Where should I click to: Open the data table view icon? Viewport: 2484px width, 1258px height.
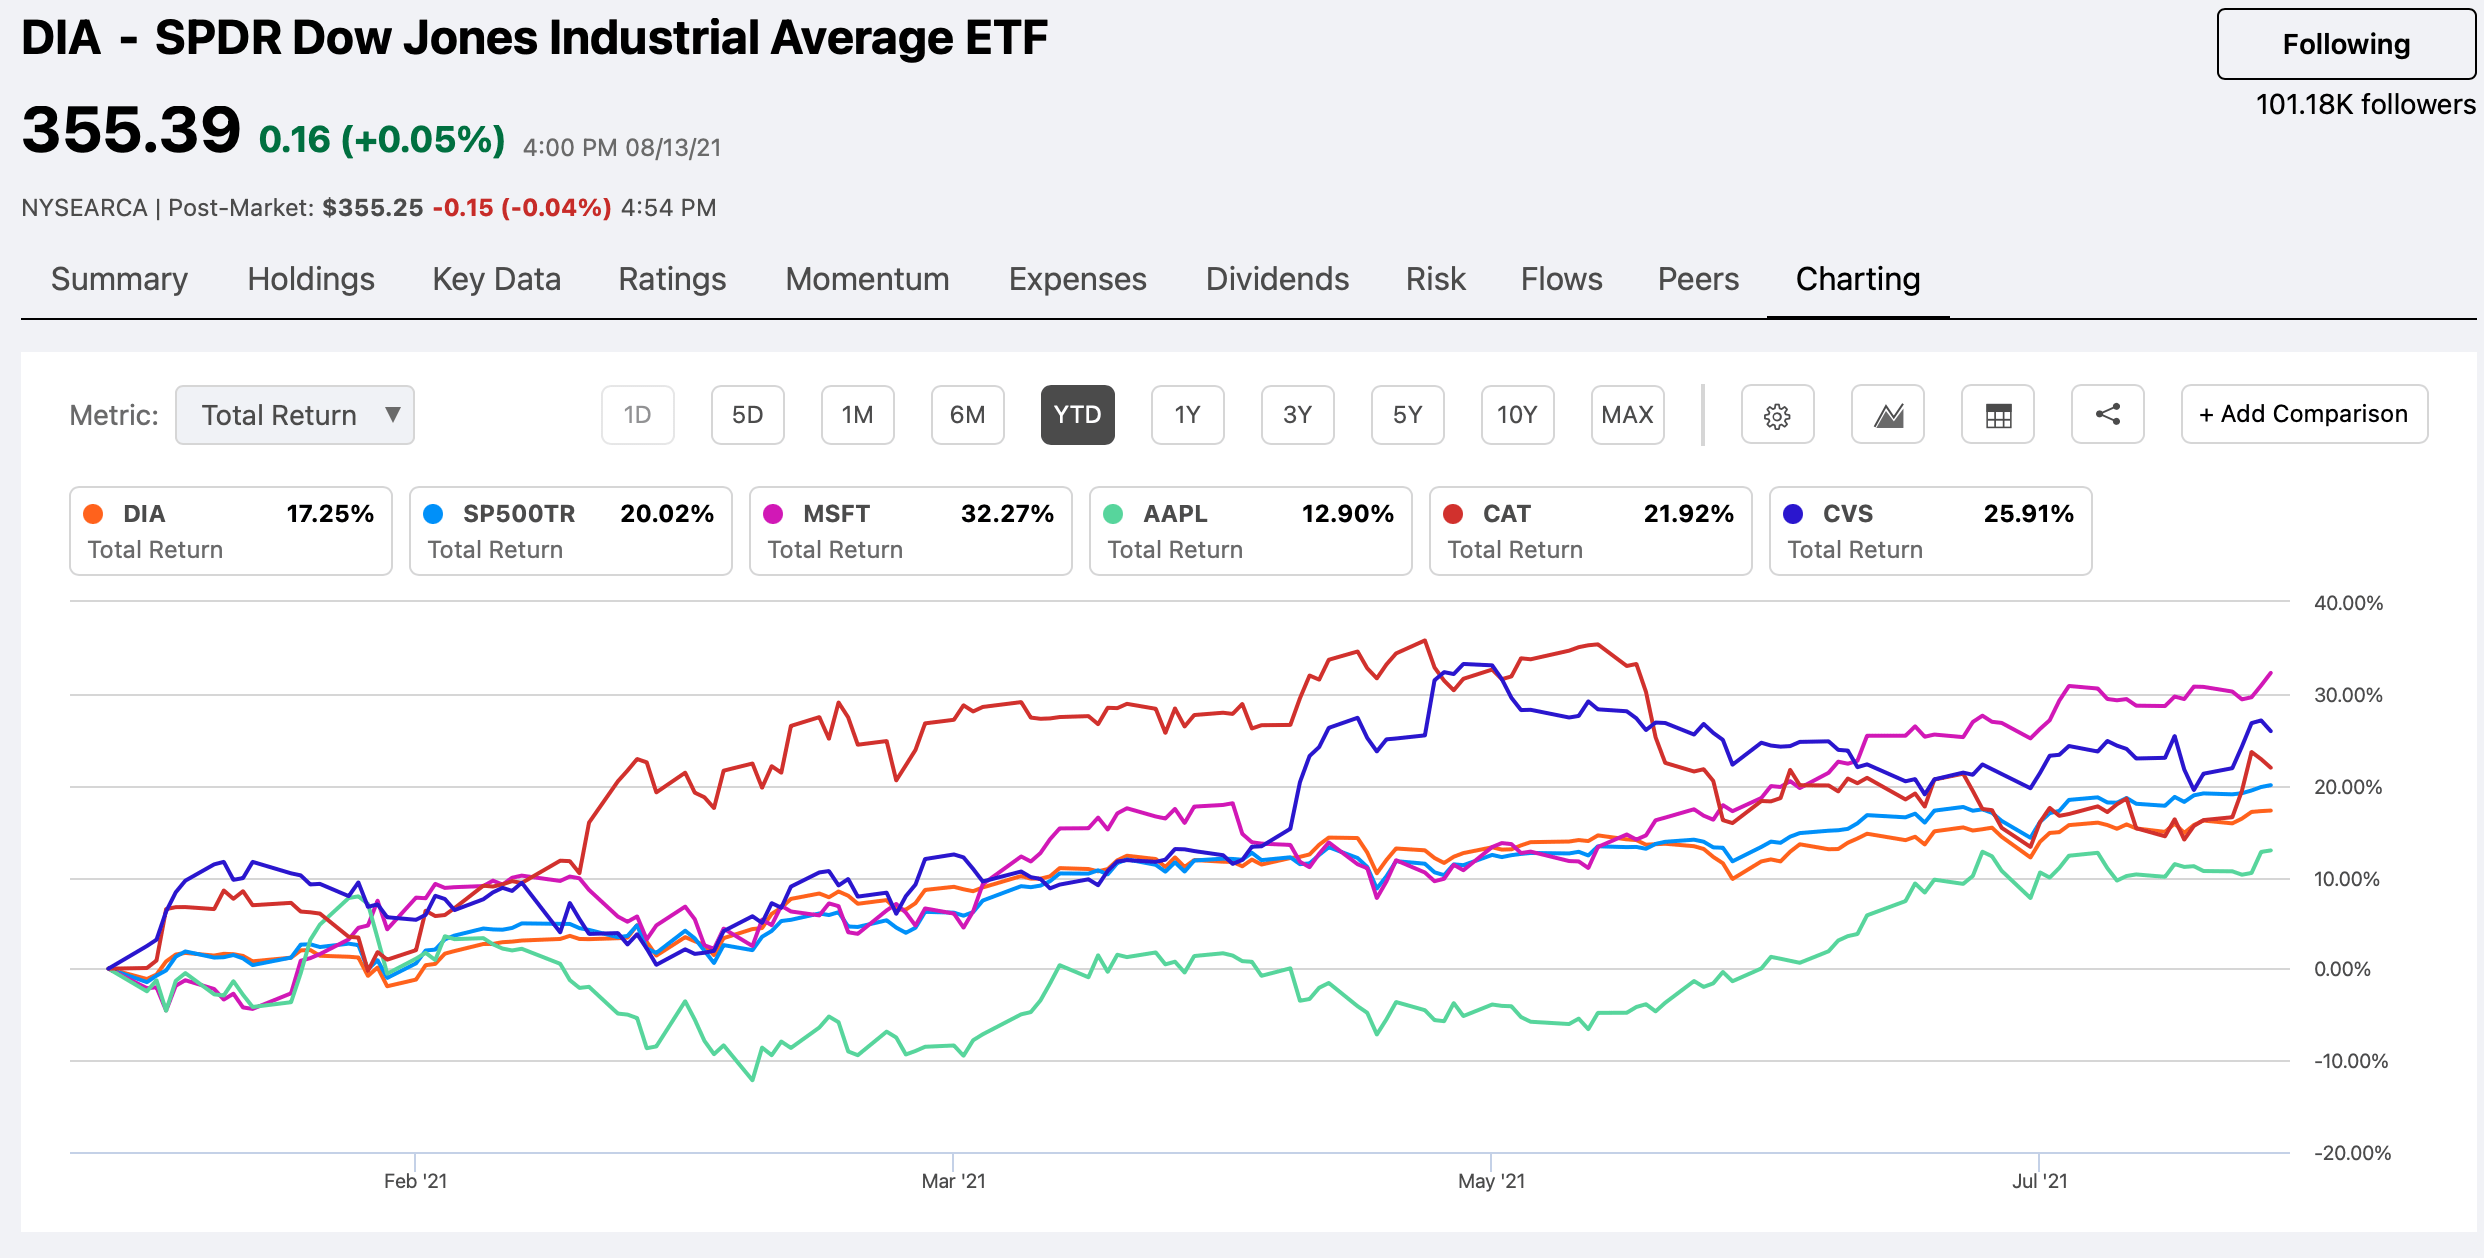1998,414
